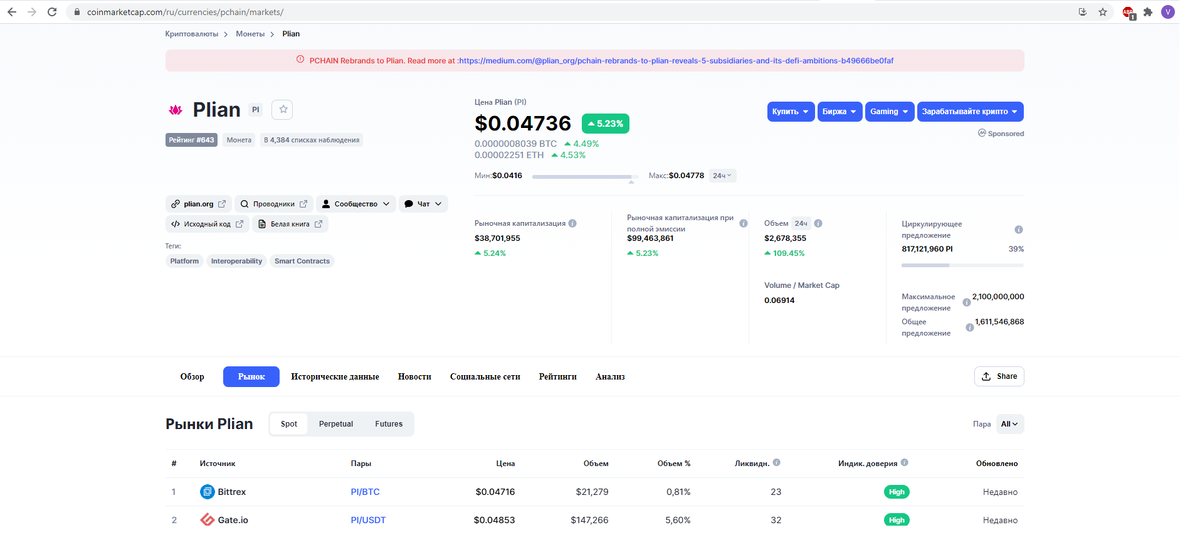Viewport: 1200px width, 547px height.
Task: Open the Проводники explorers link
Action: point(274,204)
